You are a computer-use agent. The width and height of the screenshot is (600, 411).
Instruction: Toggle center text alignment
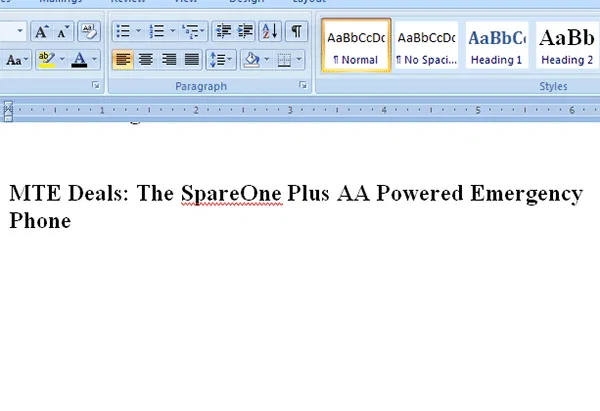click(146, 60)
